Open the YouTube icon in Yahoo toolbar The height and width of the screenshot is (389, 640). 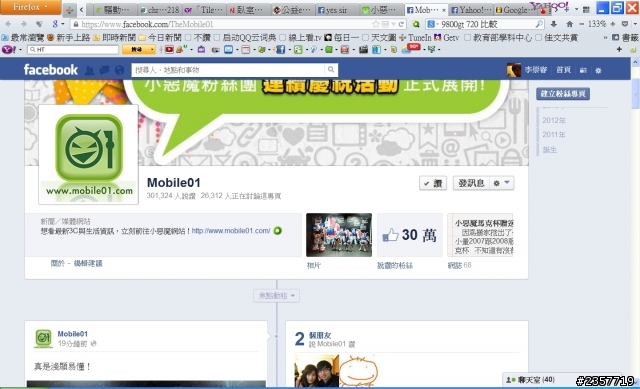(x=169, y=50)
